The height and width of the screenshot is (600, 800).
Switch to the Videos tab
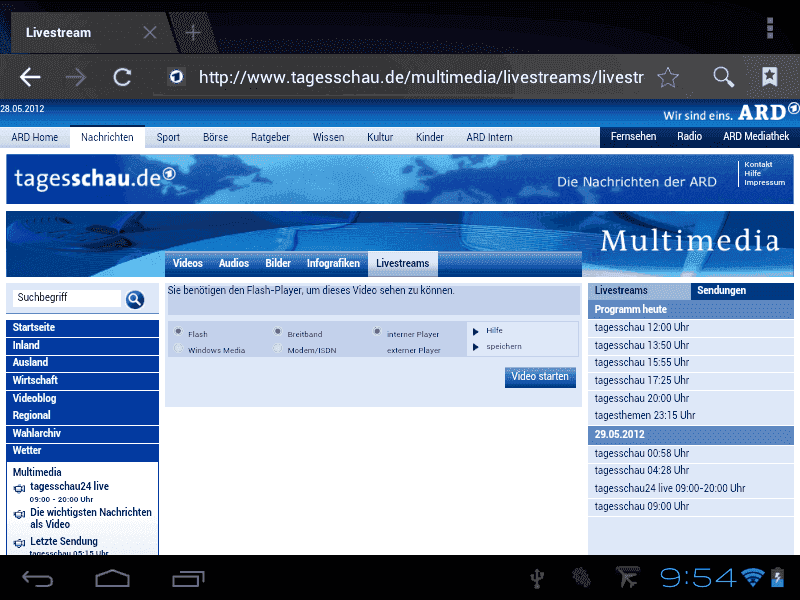click(x=188, y=263)
